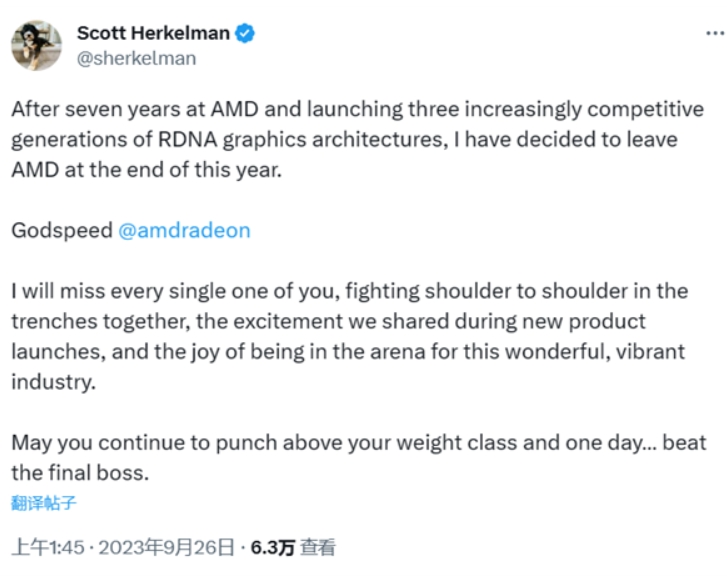Open Scott Herkelman's profile picture
This screenshot has width=727, height=580.
tap(37, 45)
